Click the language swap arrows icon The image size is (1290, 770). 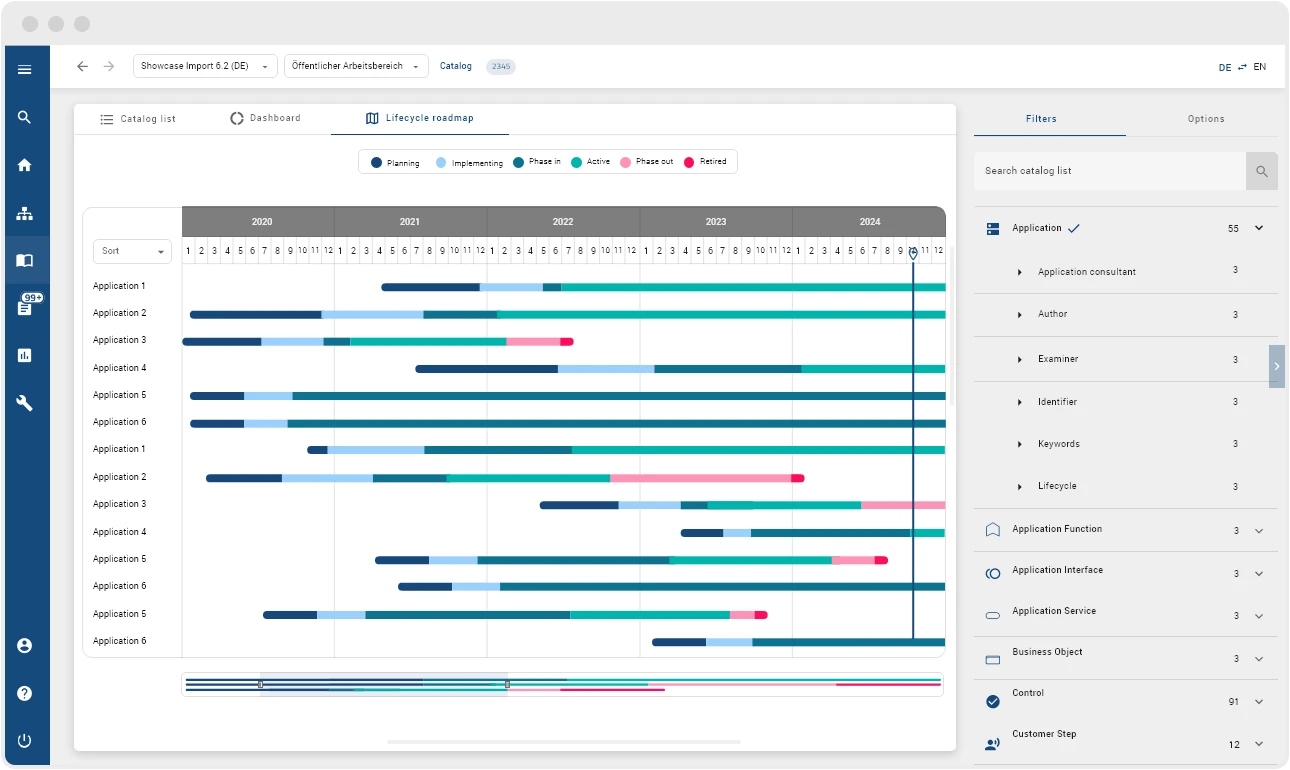[x=1242, y=67]
